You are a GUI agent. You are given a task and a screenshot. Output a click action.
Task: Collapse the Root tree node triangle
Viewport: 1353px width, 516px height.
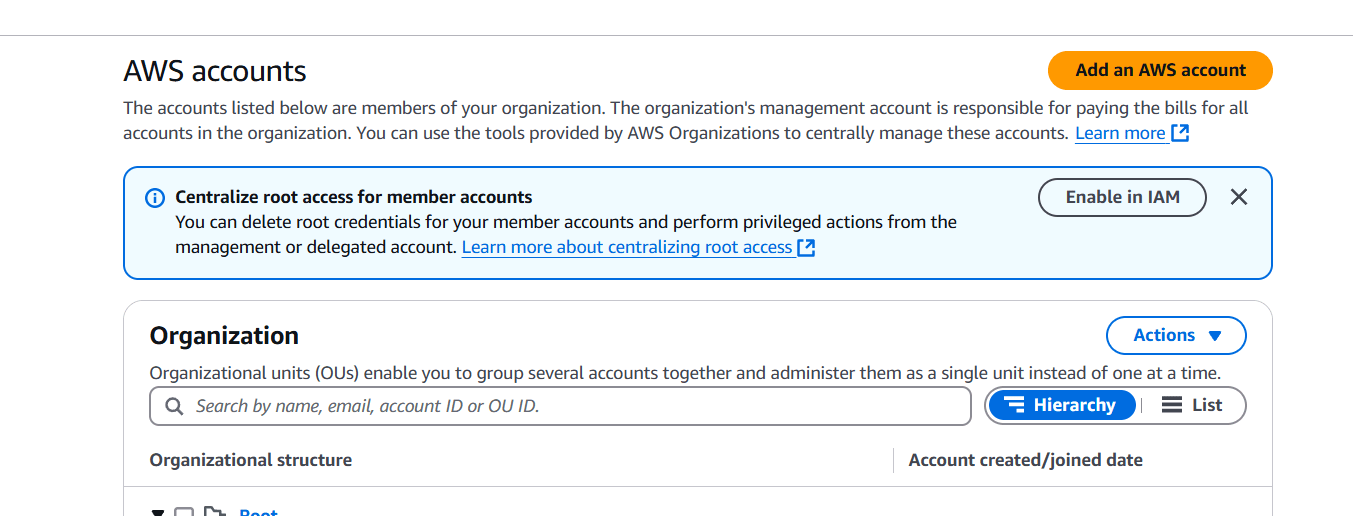pos(158,512)
